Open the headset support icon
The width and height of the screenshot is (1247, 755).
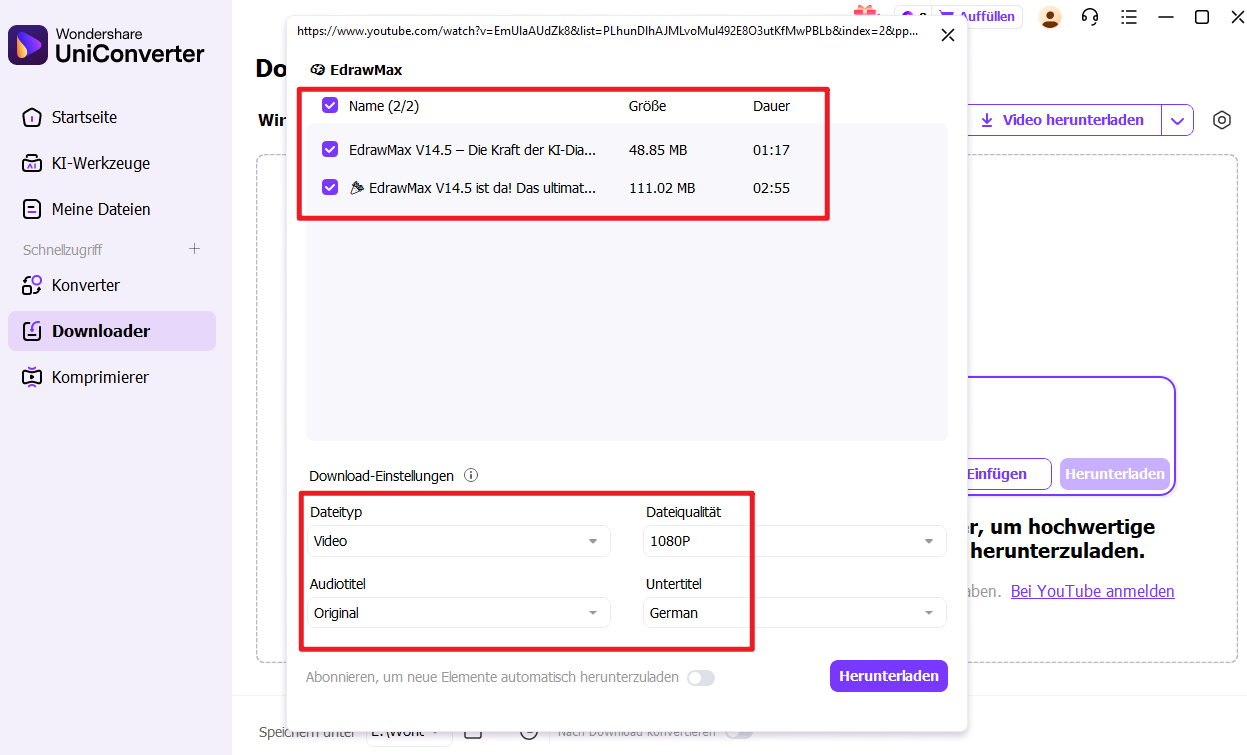(x=1089, y=17)
